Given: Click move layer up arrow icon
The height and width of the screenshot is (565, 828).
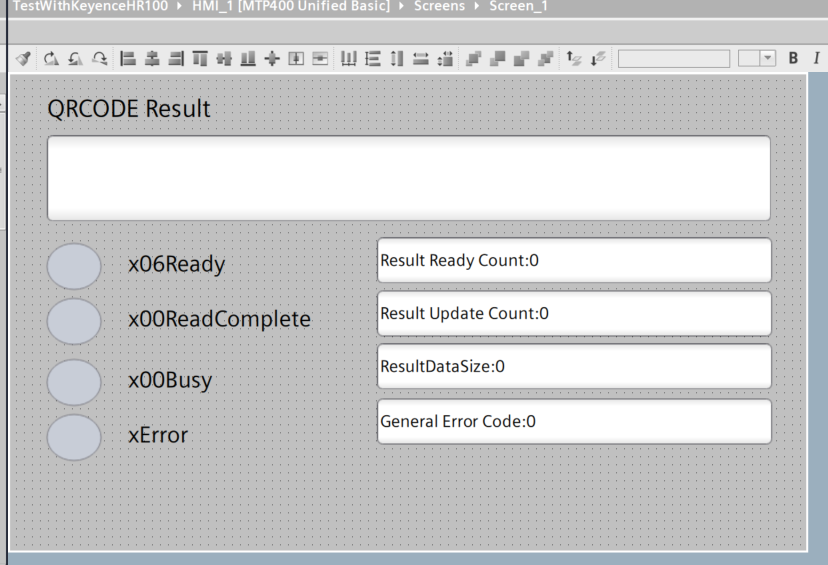Looking at the screenshot, I should click(573, 58).
